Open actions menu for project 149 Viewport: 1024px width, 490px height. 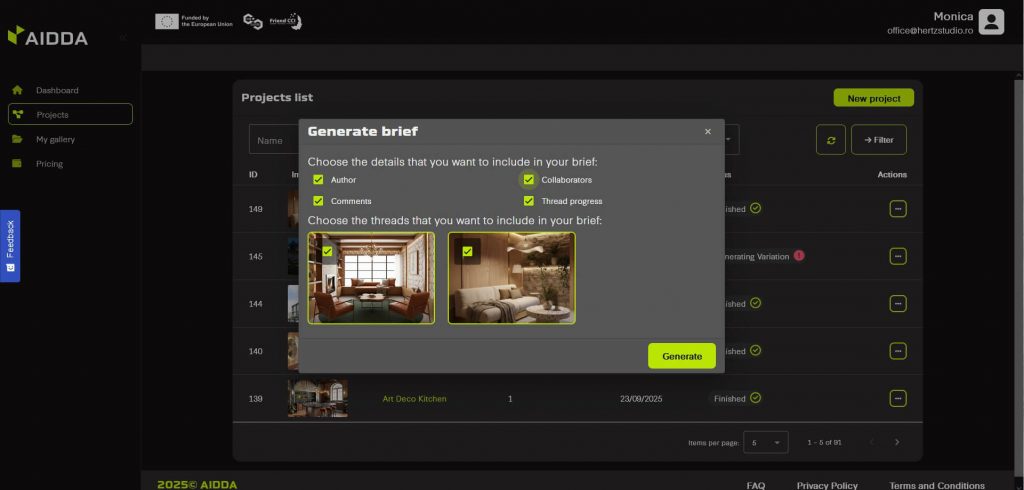coord(898,208)
